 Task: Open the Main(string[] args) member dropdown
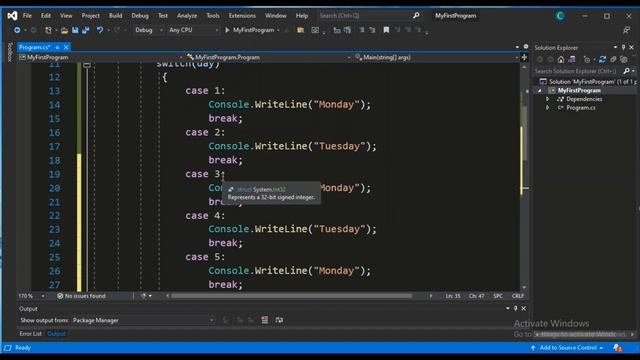click(x=436, y=58)
